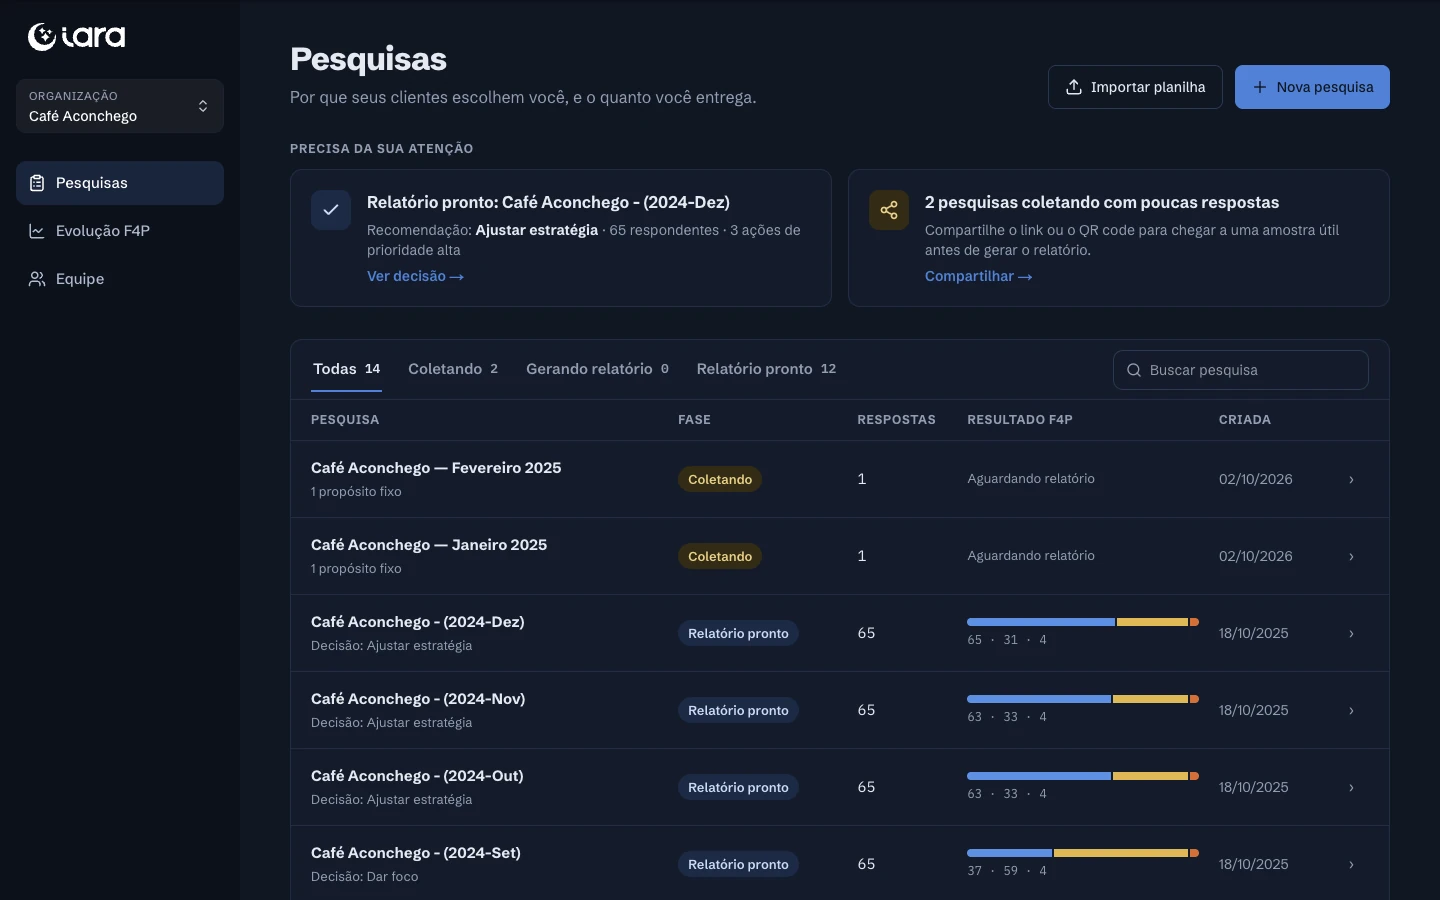The image size is (1440, 900).
Task: Open the Fevereiro 2025 row chevron
Action: (x=1351, y=480)
